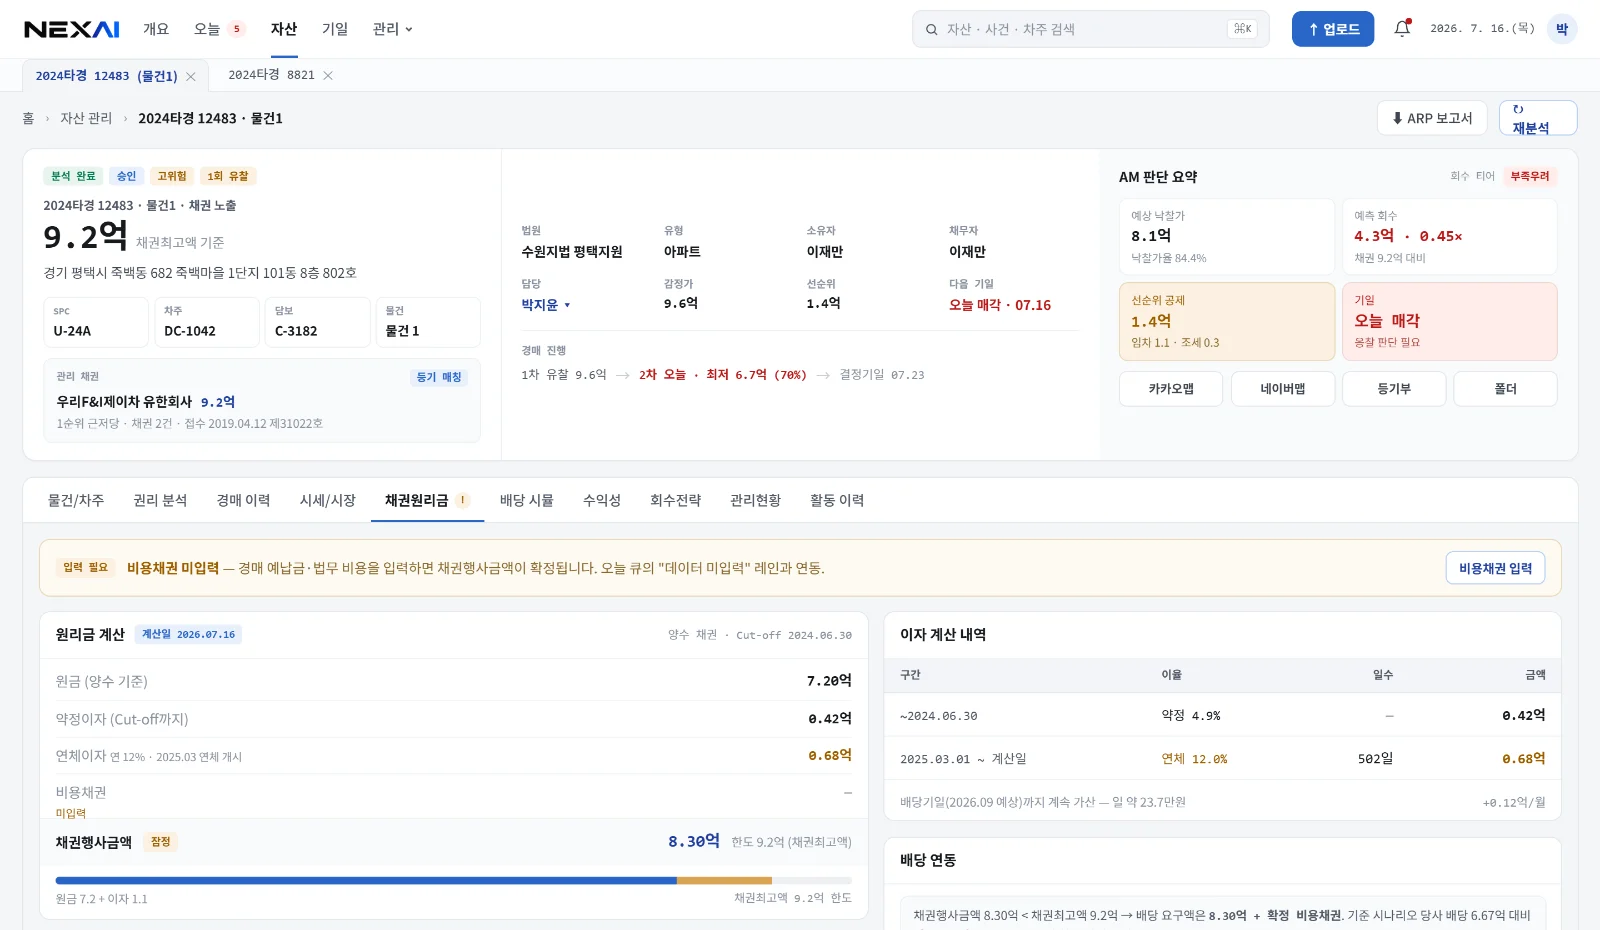
Task: Click the 오늘 count badge 5
Action: [236, 29]
